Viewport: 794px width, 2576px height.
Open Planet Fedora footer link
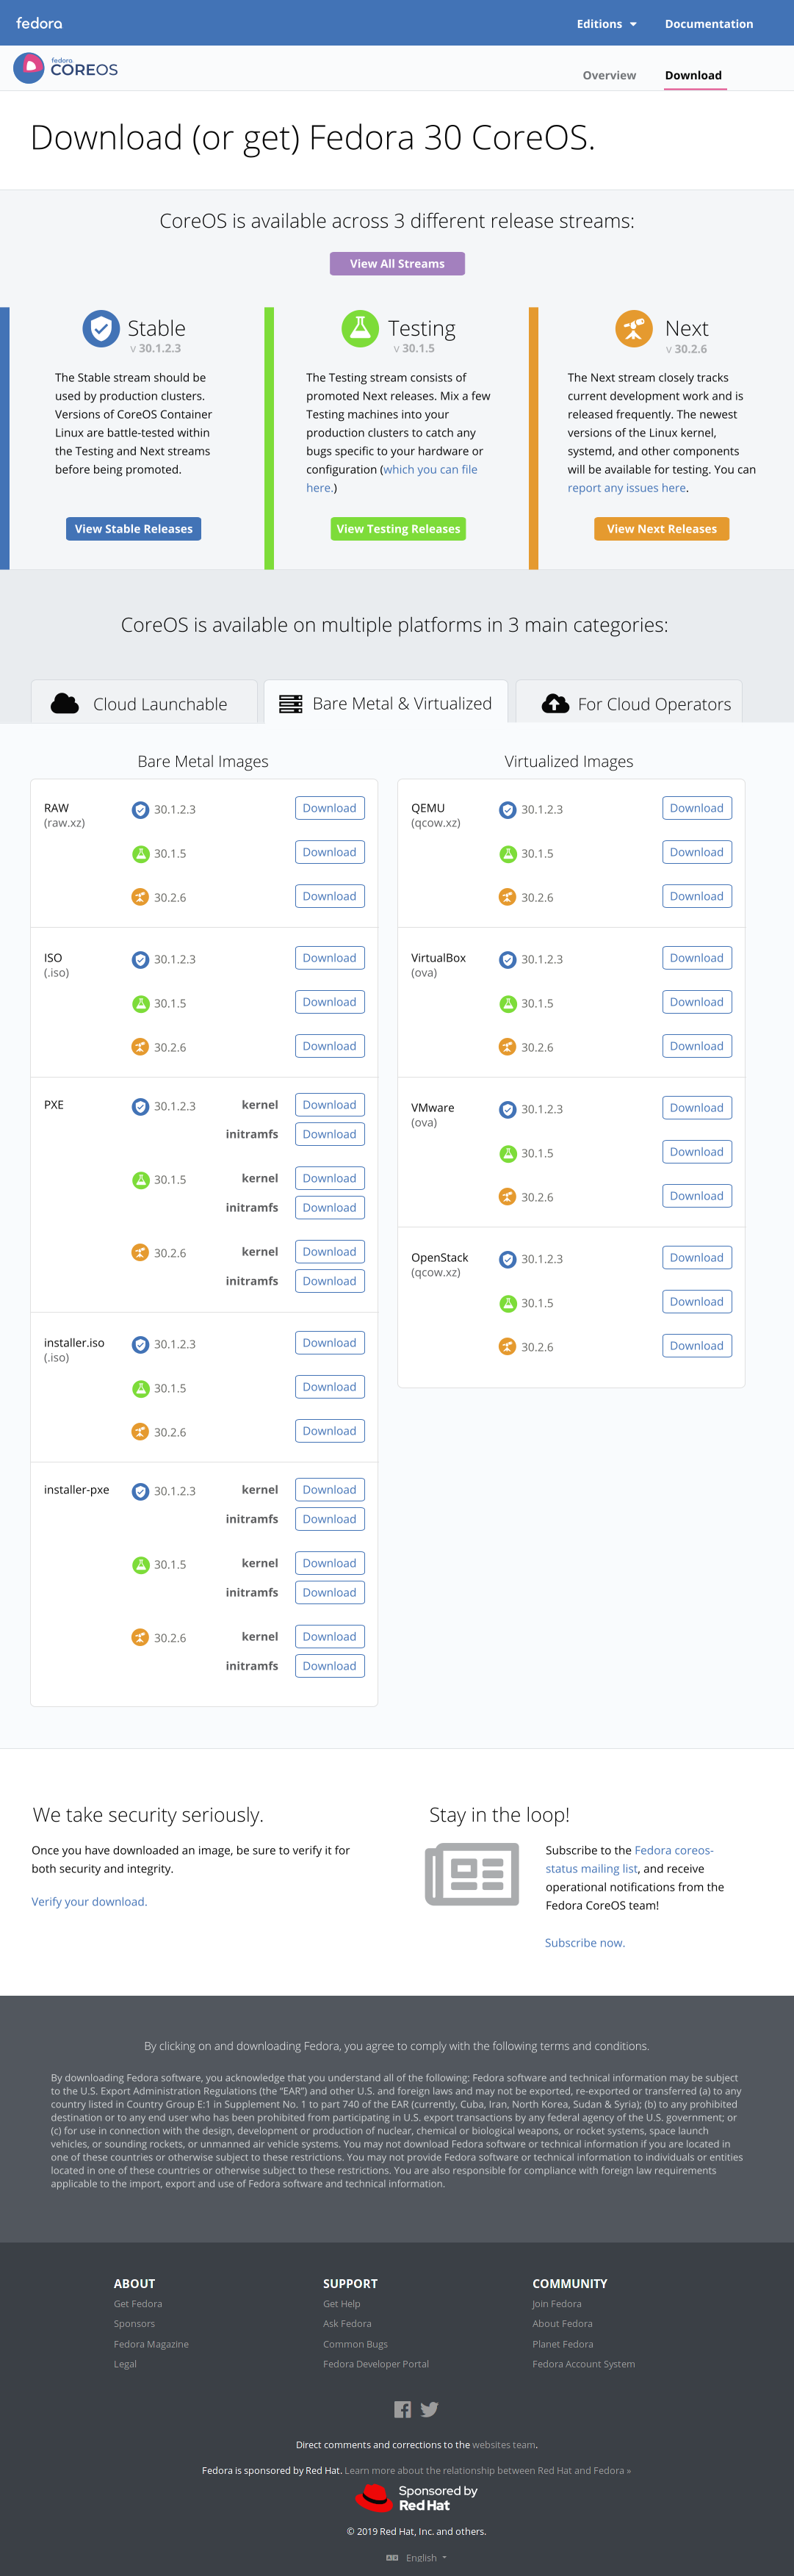(563, 2344)
